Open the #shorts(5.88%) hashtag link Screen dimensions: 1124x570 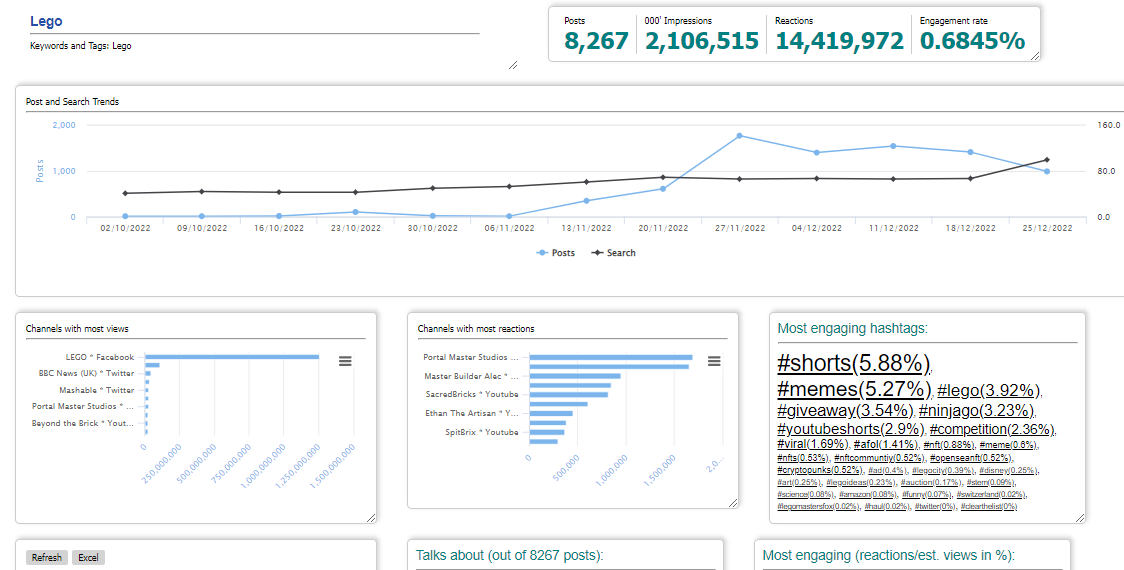pyautogui.click(x=853, y=363)
